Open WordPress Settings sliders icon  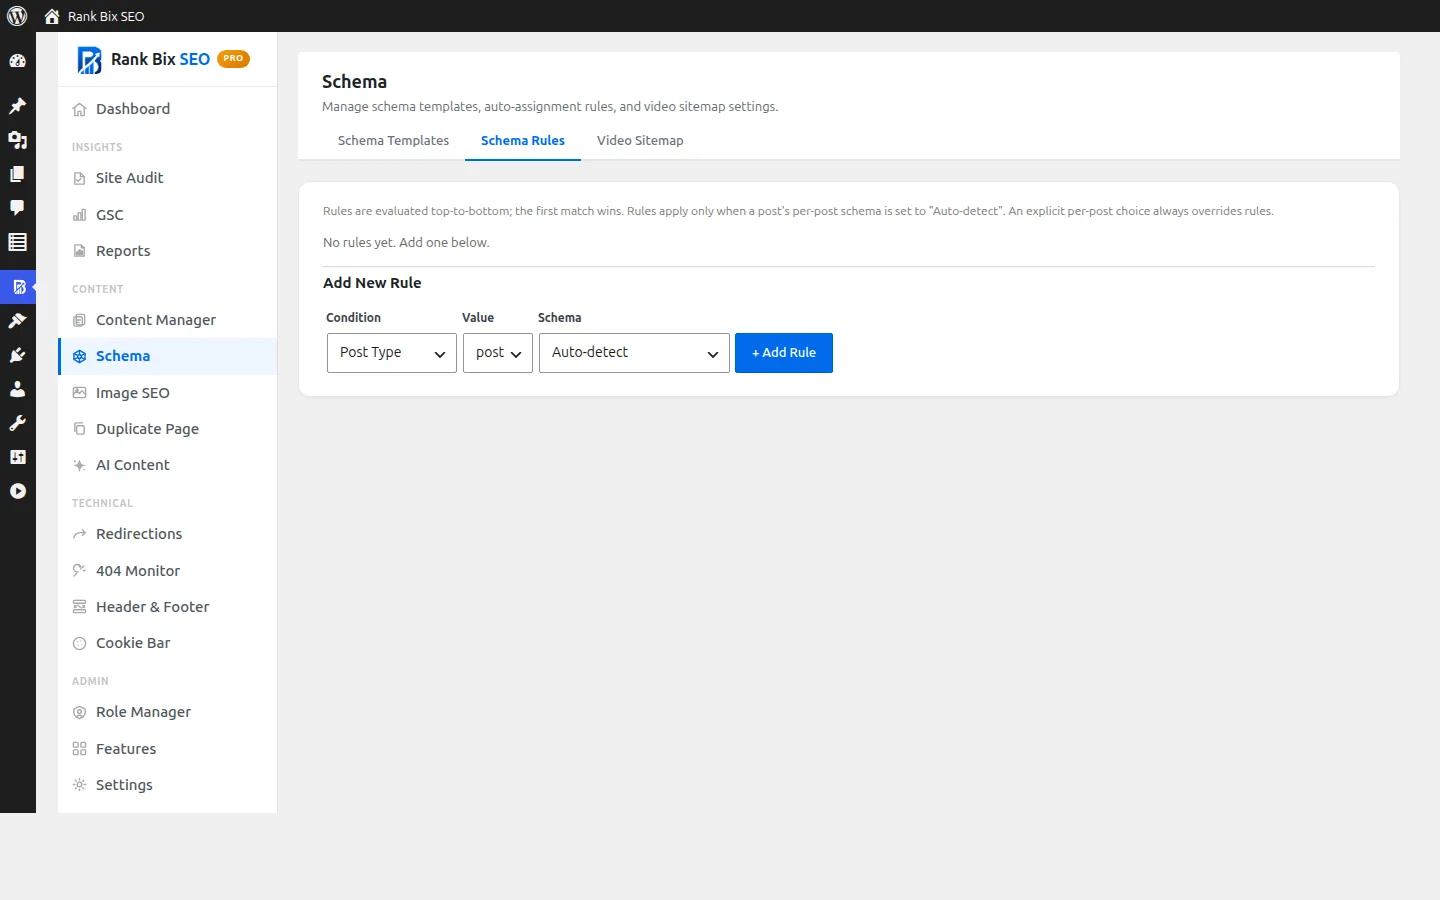point(17,457)
